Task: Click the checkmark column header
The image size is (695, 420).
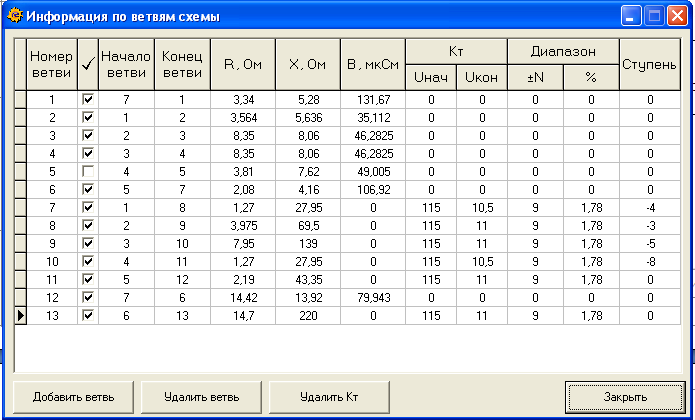Action: click(x=88, y=65)
